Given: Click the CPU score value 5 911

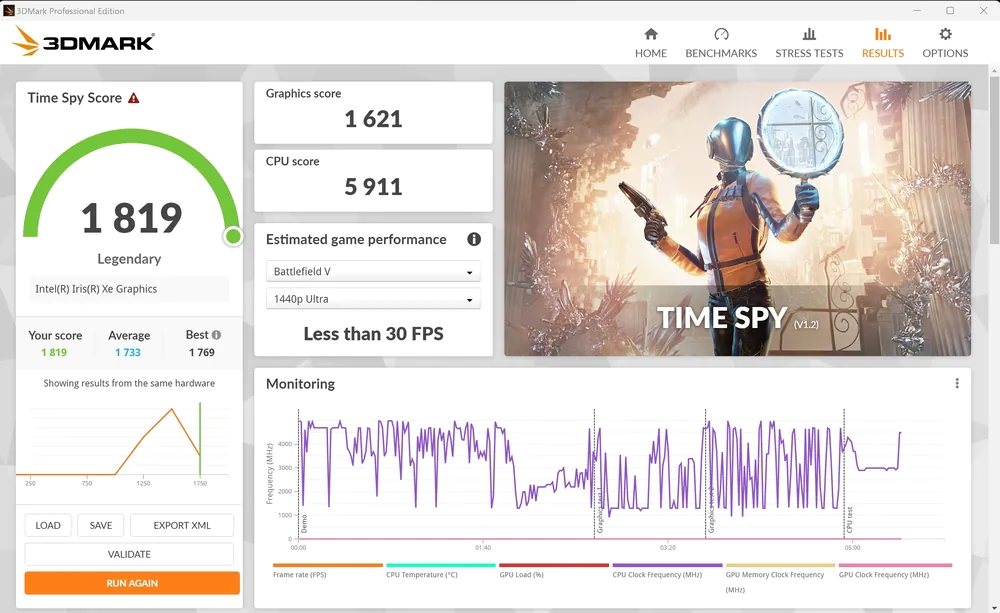Looking at the screenshot, I should click(x=373, y=187).
